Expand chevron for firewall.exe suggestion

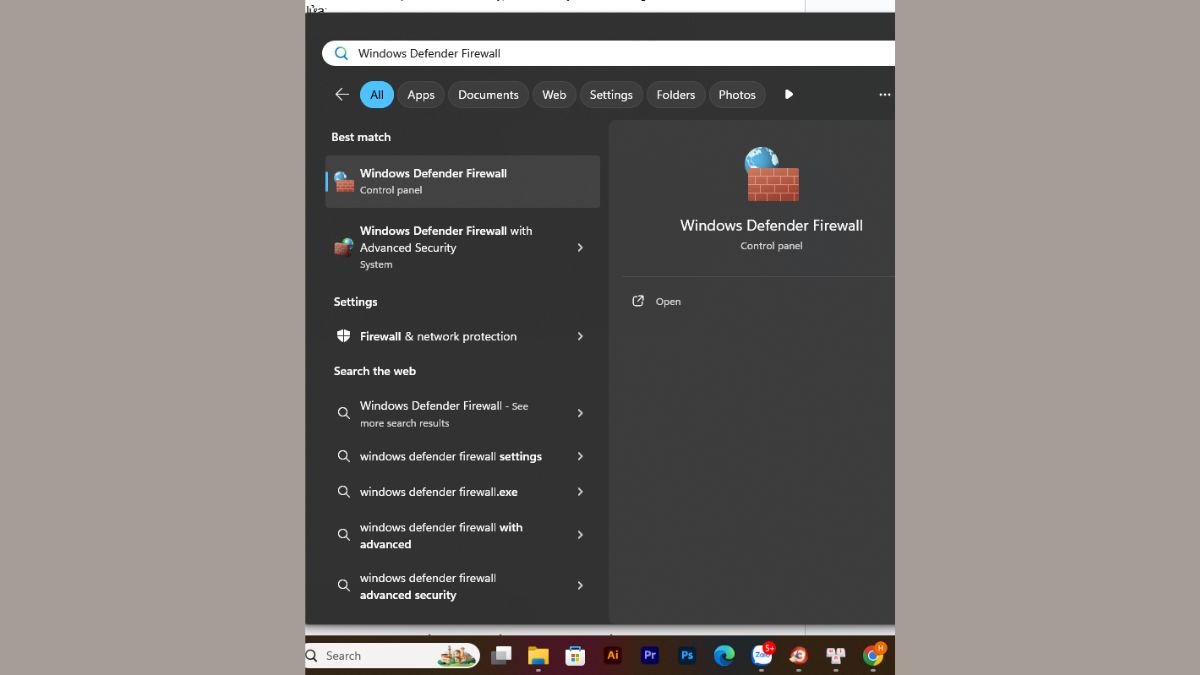click(x=580, y=492)
